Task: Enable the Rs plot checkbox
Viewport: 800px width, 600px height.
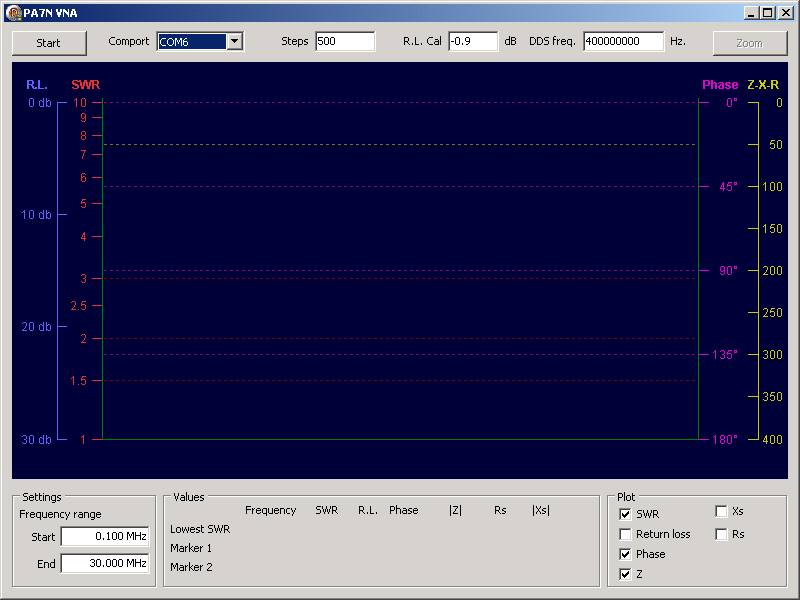Action: point(721,534)
